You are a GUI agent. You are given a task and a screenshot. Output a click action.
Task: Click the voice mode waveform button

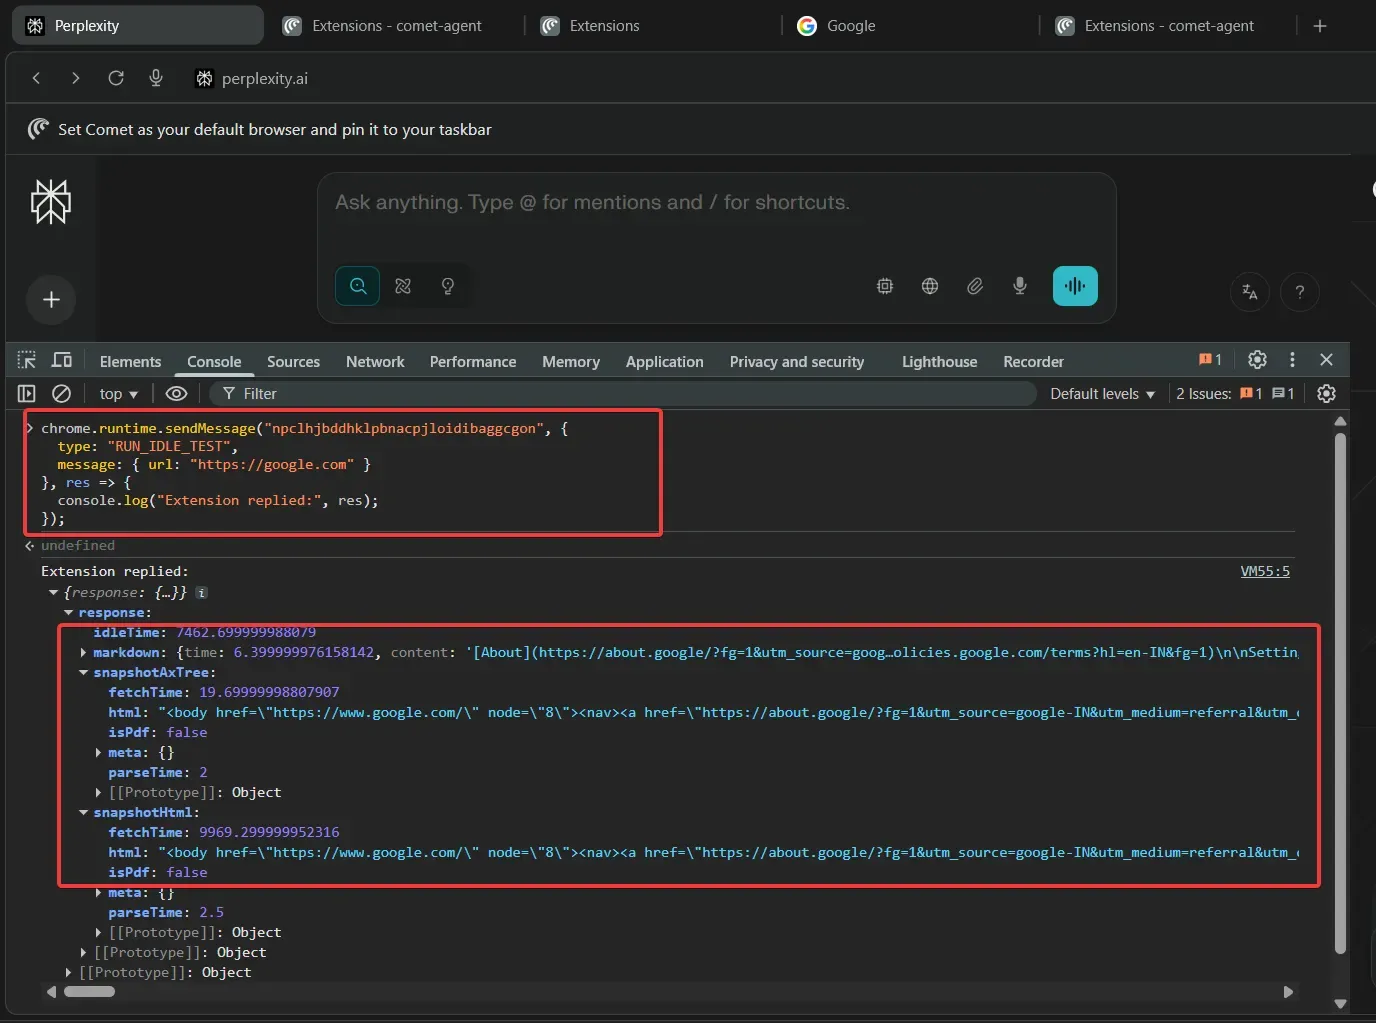click(x=1075, y=286)
